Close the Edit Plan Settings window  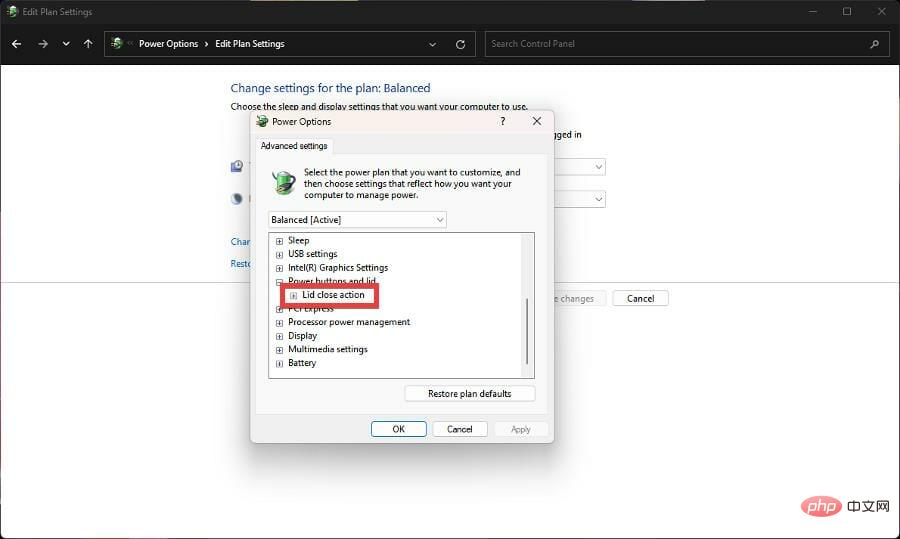pyautogui.click(x=882, y=11)
